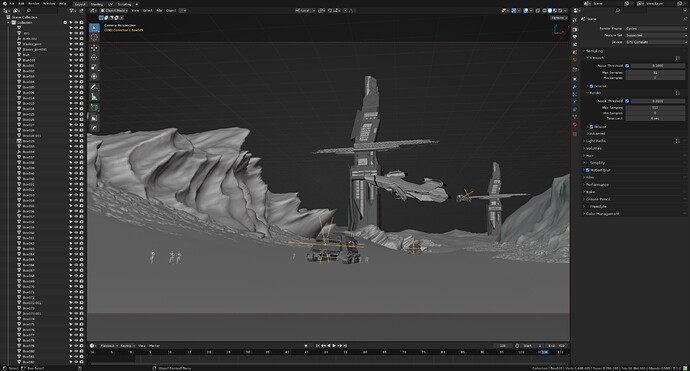Open the Edit menu
This screenshot has height=371, width=690.
[21, 4]
